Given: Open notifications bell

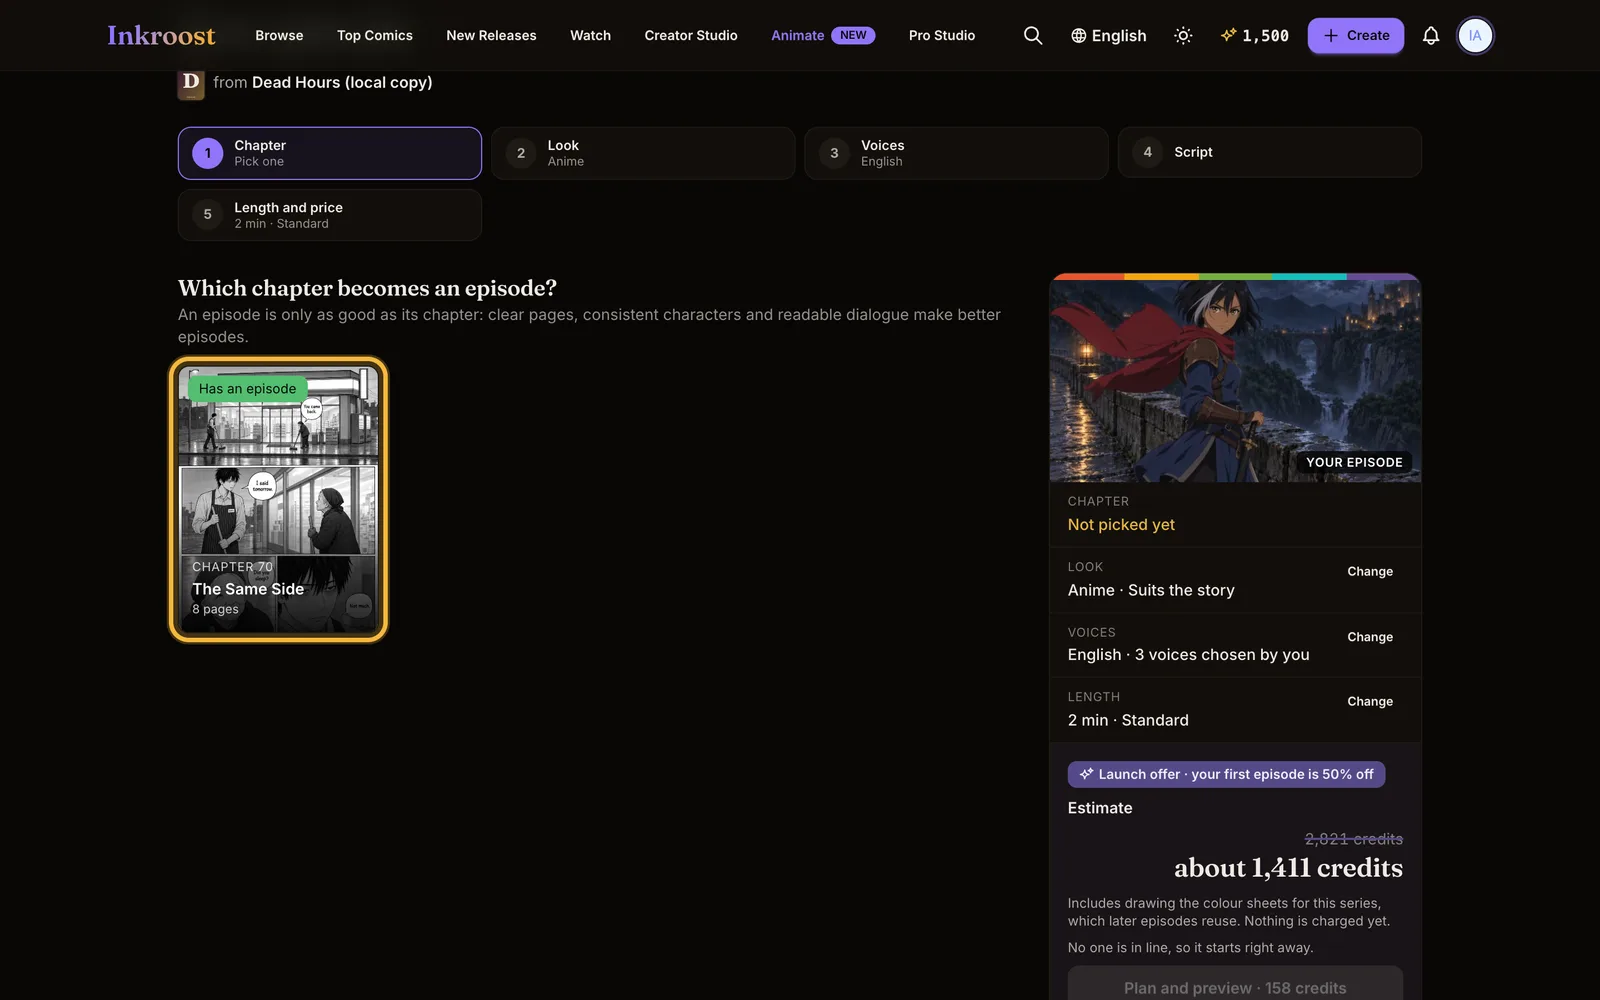Looking at the screenshot, I should 1431,36.
